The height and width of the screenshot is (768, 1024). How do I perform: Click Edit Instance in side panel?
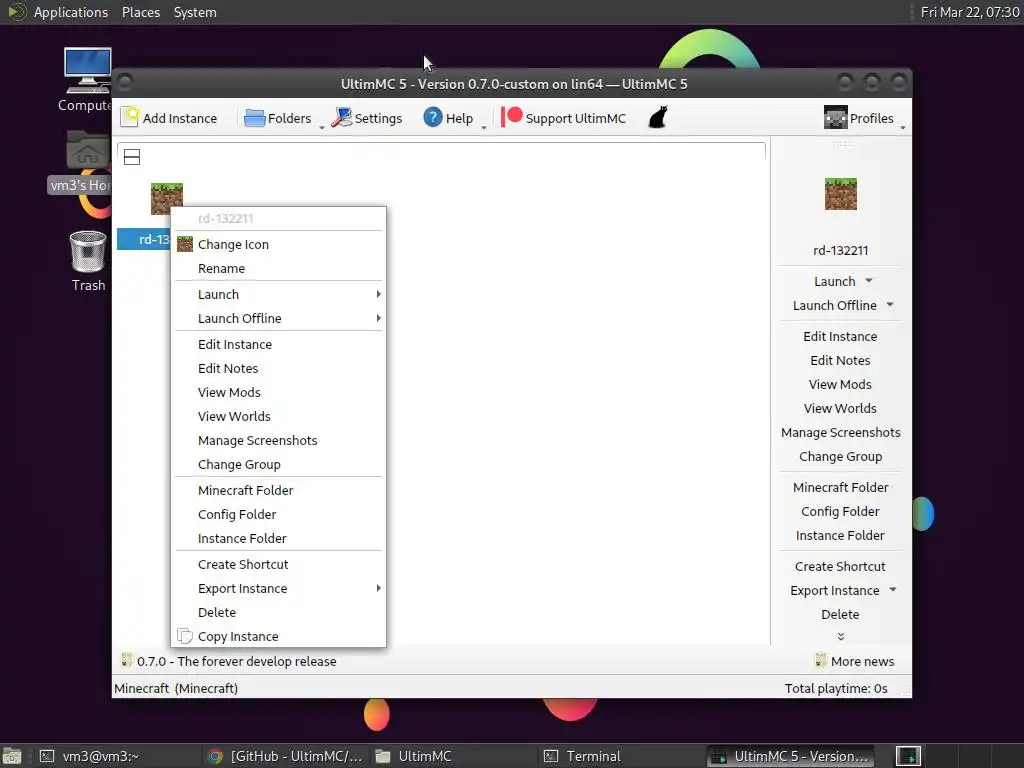click(840, 336)
